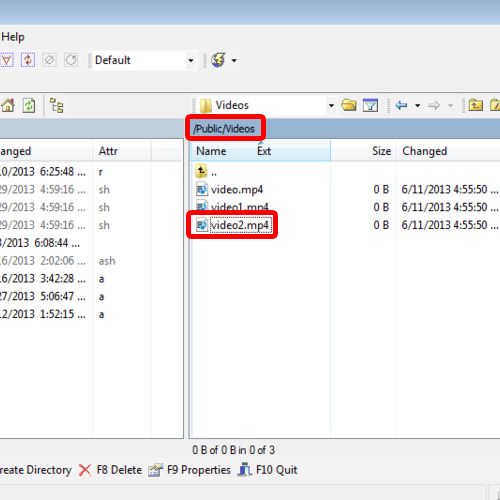This screenshot has width=500, height=500.
Task: Refresh the local panel with the green icon
Action: click(29, 106)
